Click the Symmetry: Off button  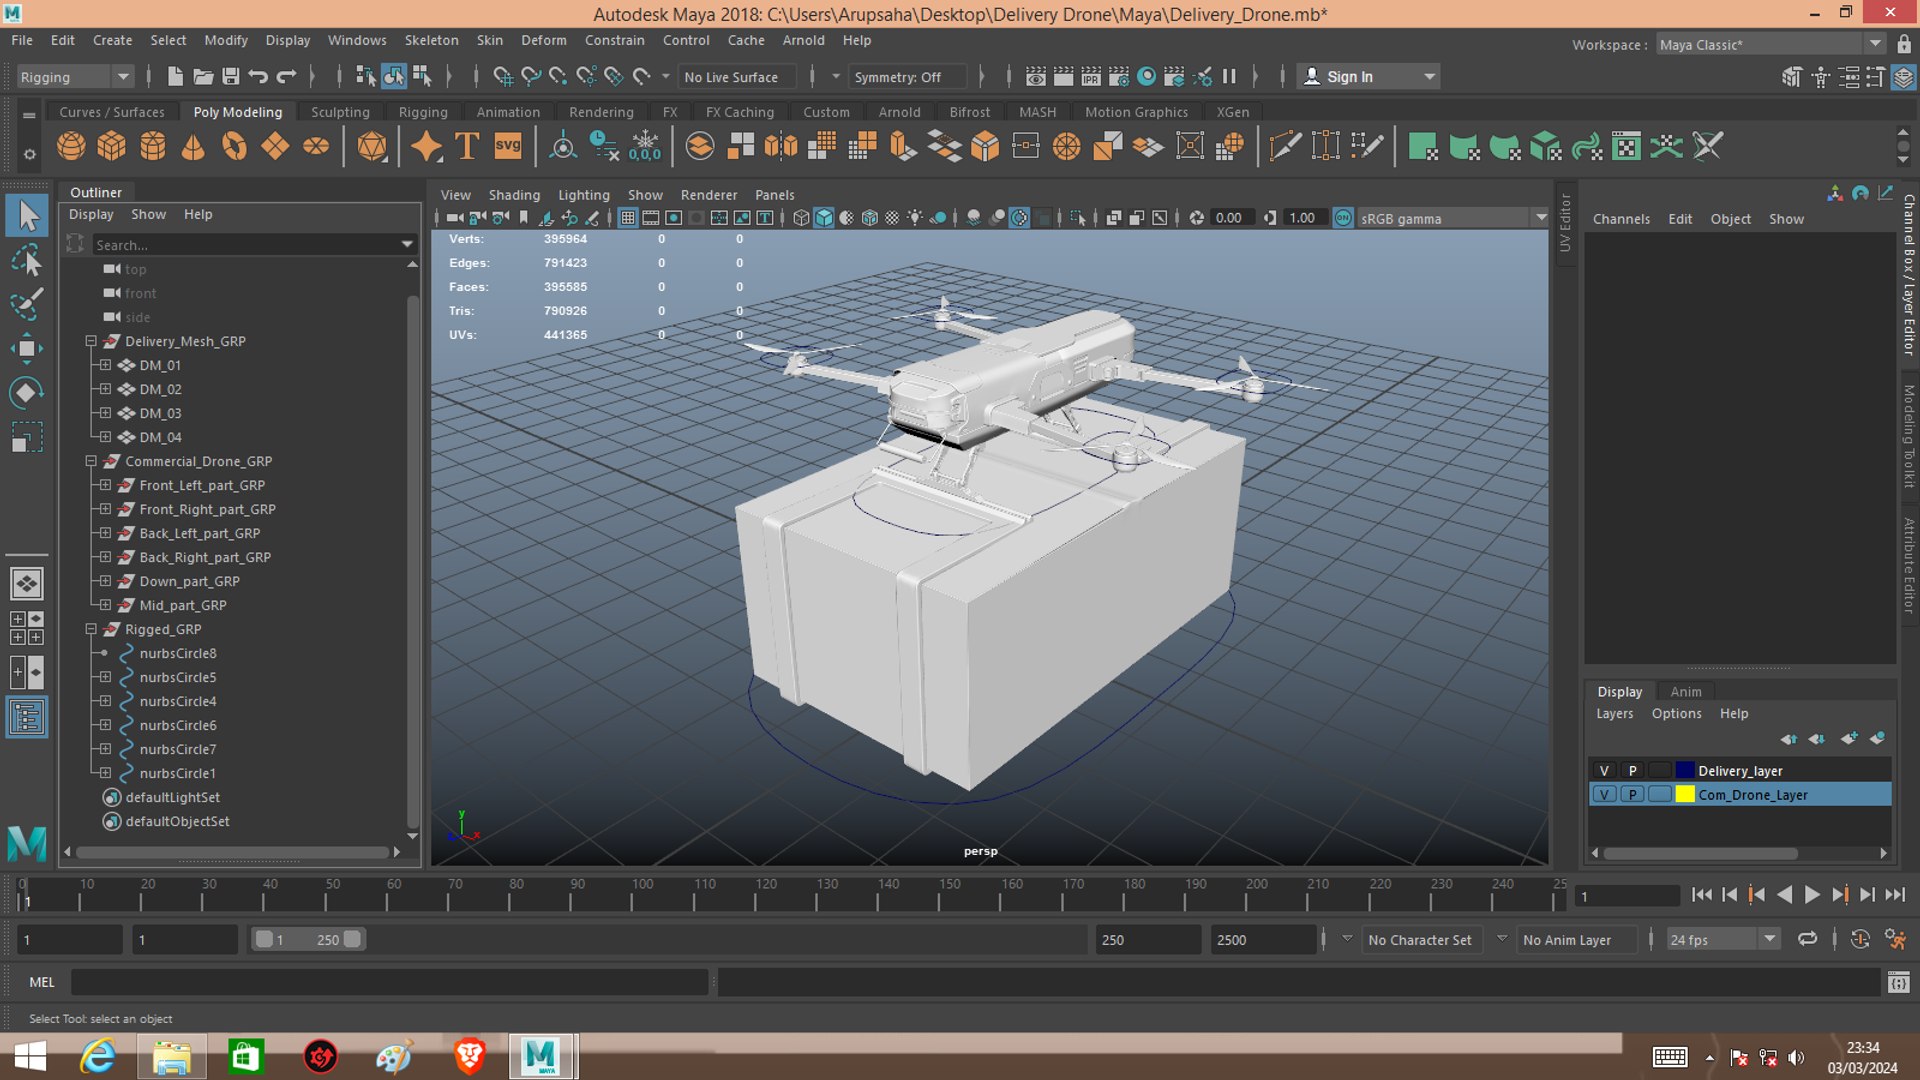click(x=908, y=77)
